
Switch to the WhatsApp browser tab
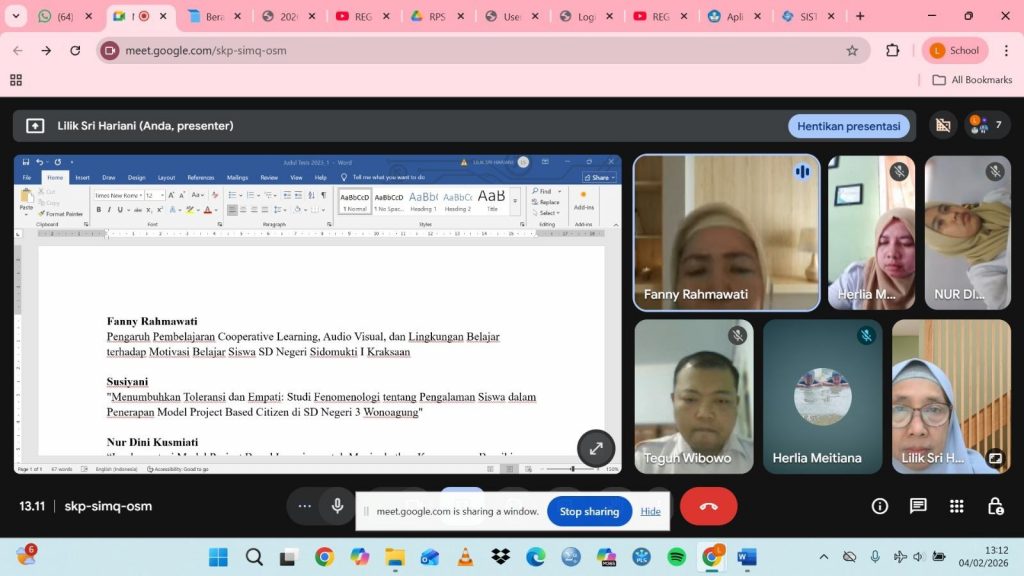[x=58, y=17]
